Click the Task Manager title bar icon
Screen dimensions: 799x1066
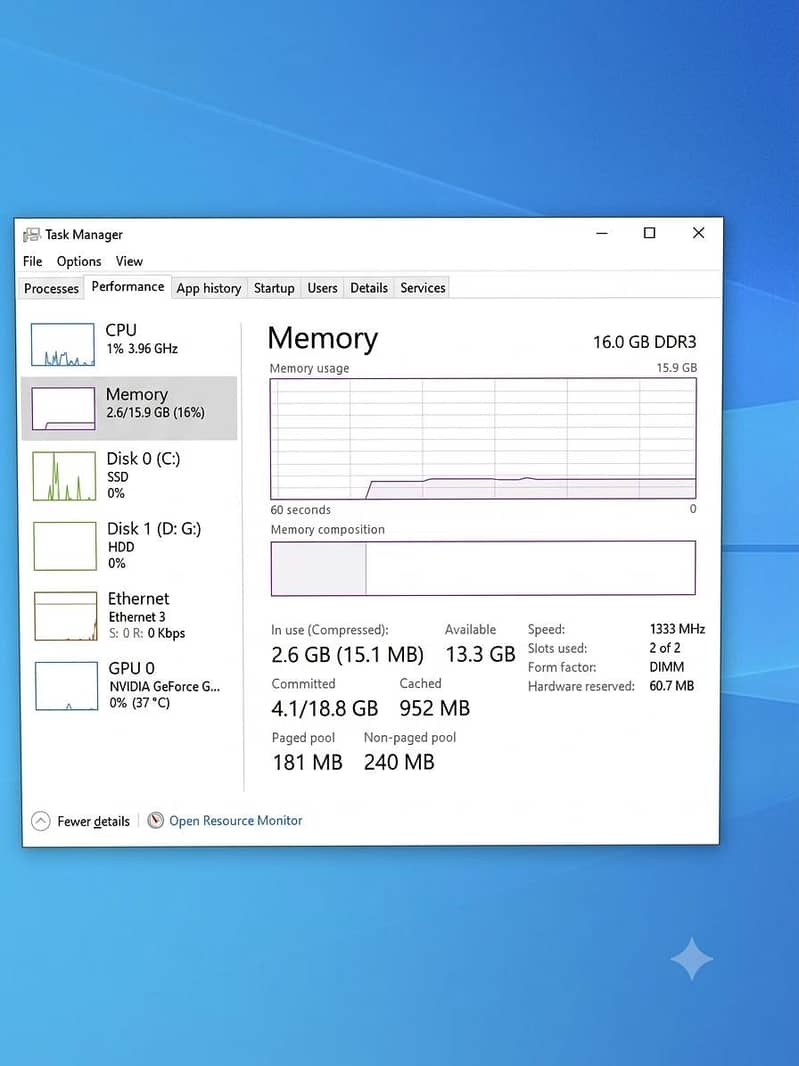pos(31,235)
